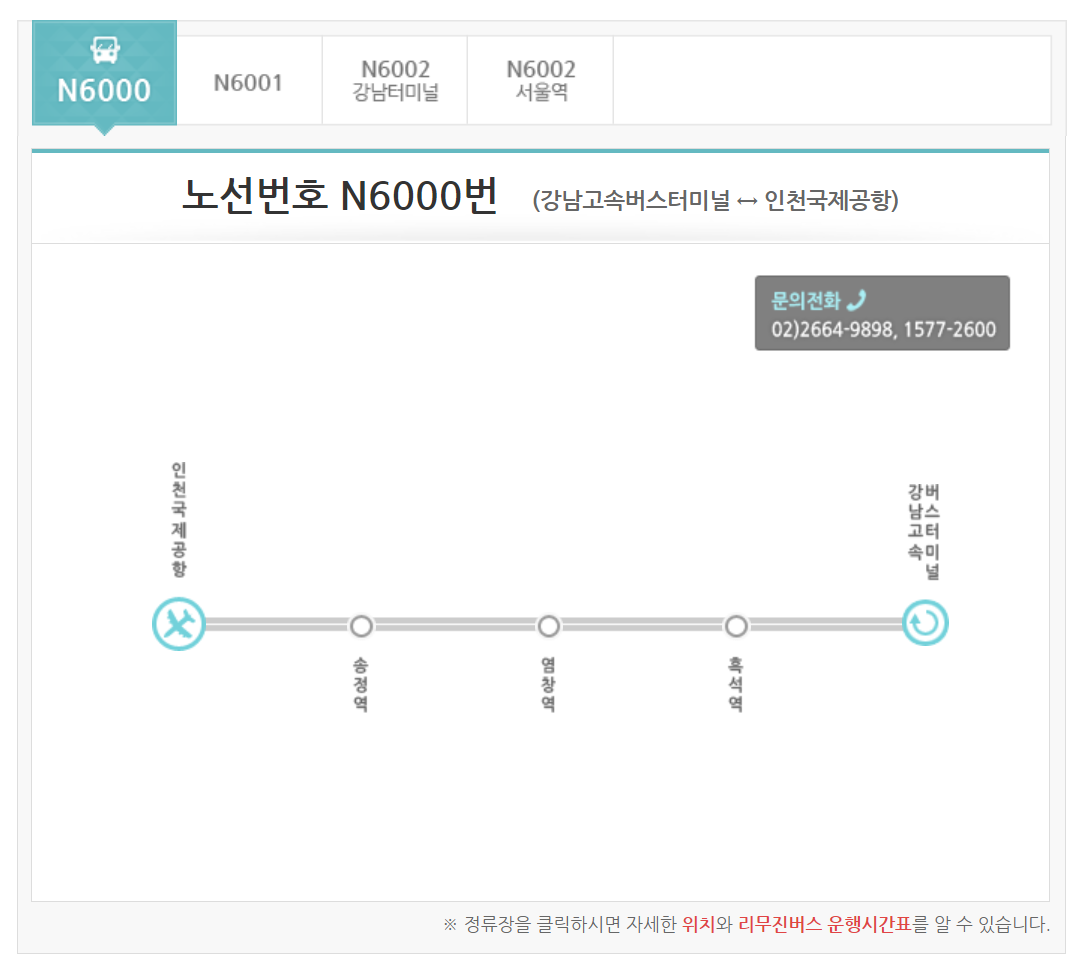Image resolution: width=1075 pixels, height=968 pixels.
Task: Click the bus icon on the N6000 tab
Action: point(104,49)
